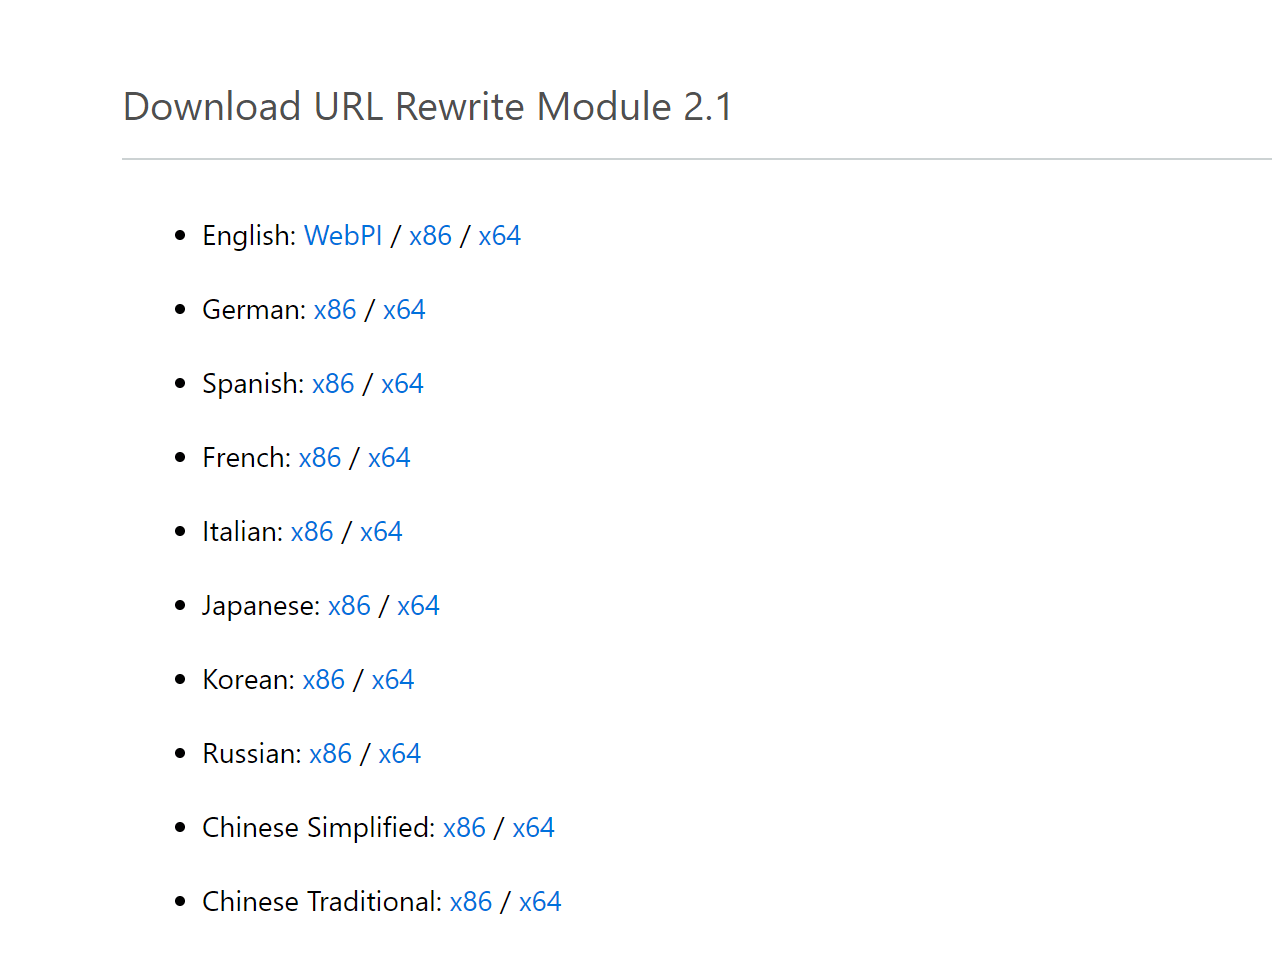1272x979 pixels.
Task: Download the Russian x86 installer
Action: click(x=331, y=754)
